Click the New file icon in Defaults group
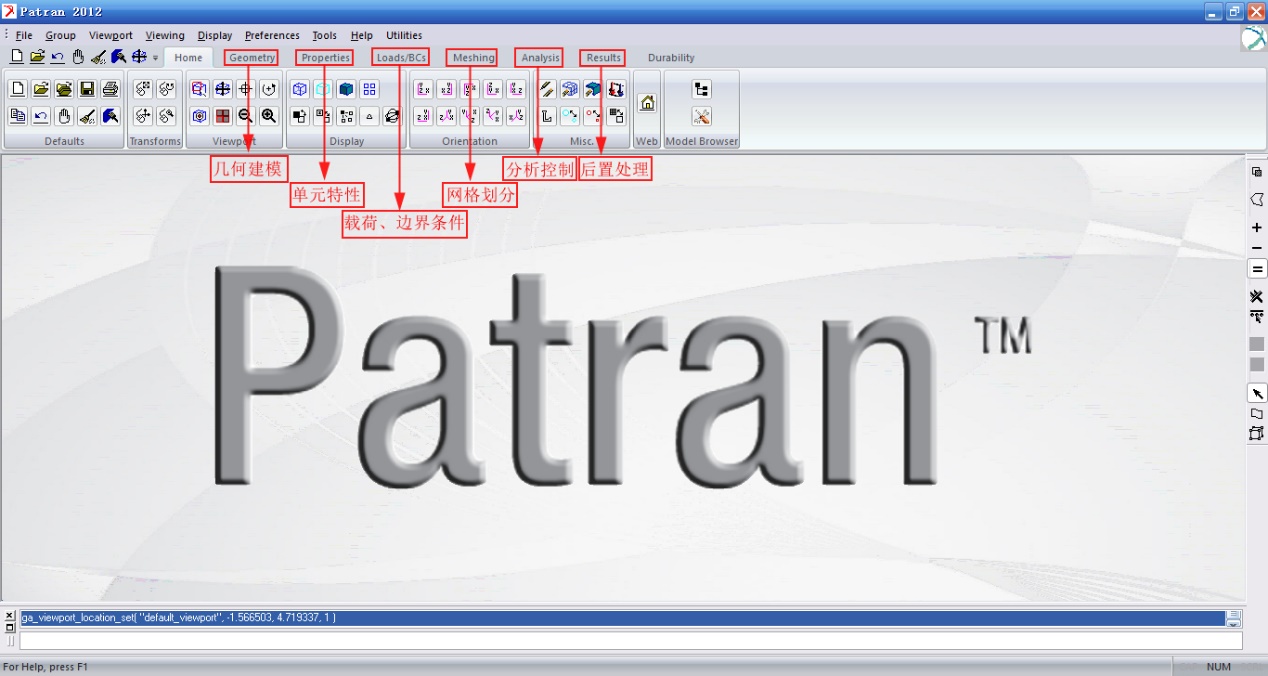The height and width of the screenshot is (676, 1268). coord(18,89)
